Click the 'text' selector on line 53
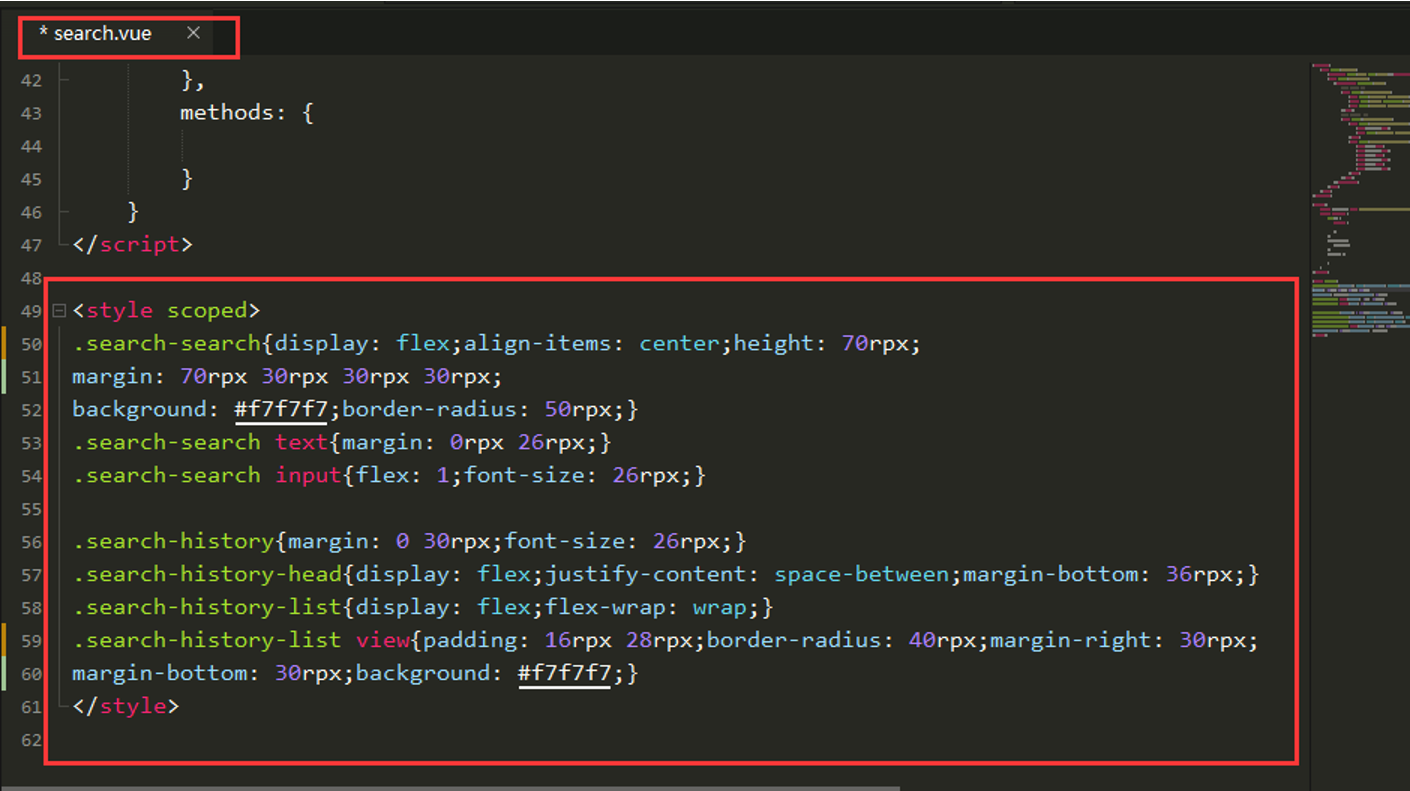 [x=301, y=442]
